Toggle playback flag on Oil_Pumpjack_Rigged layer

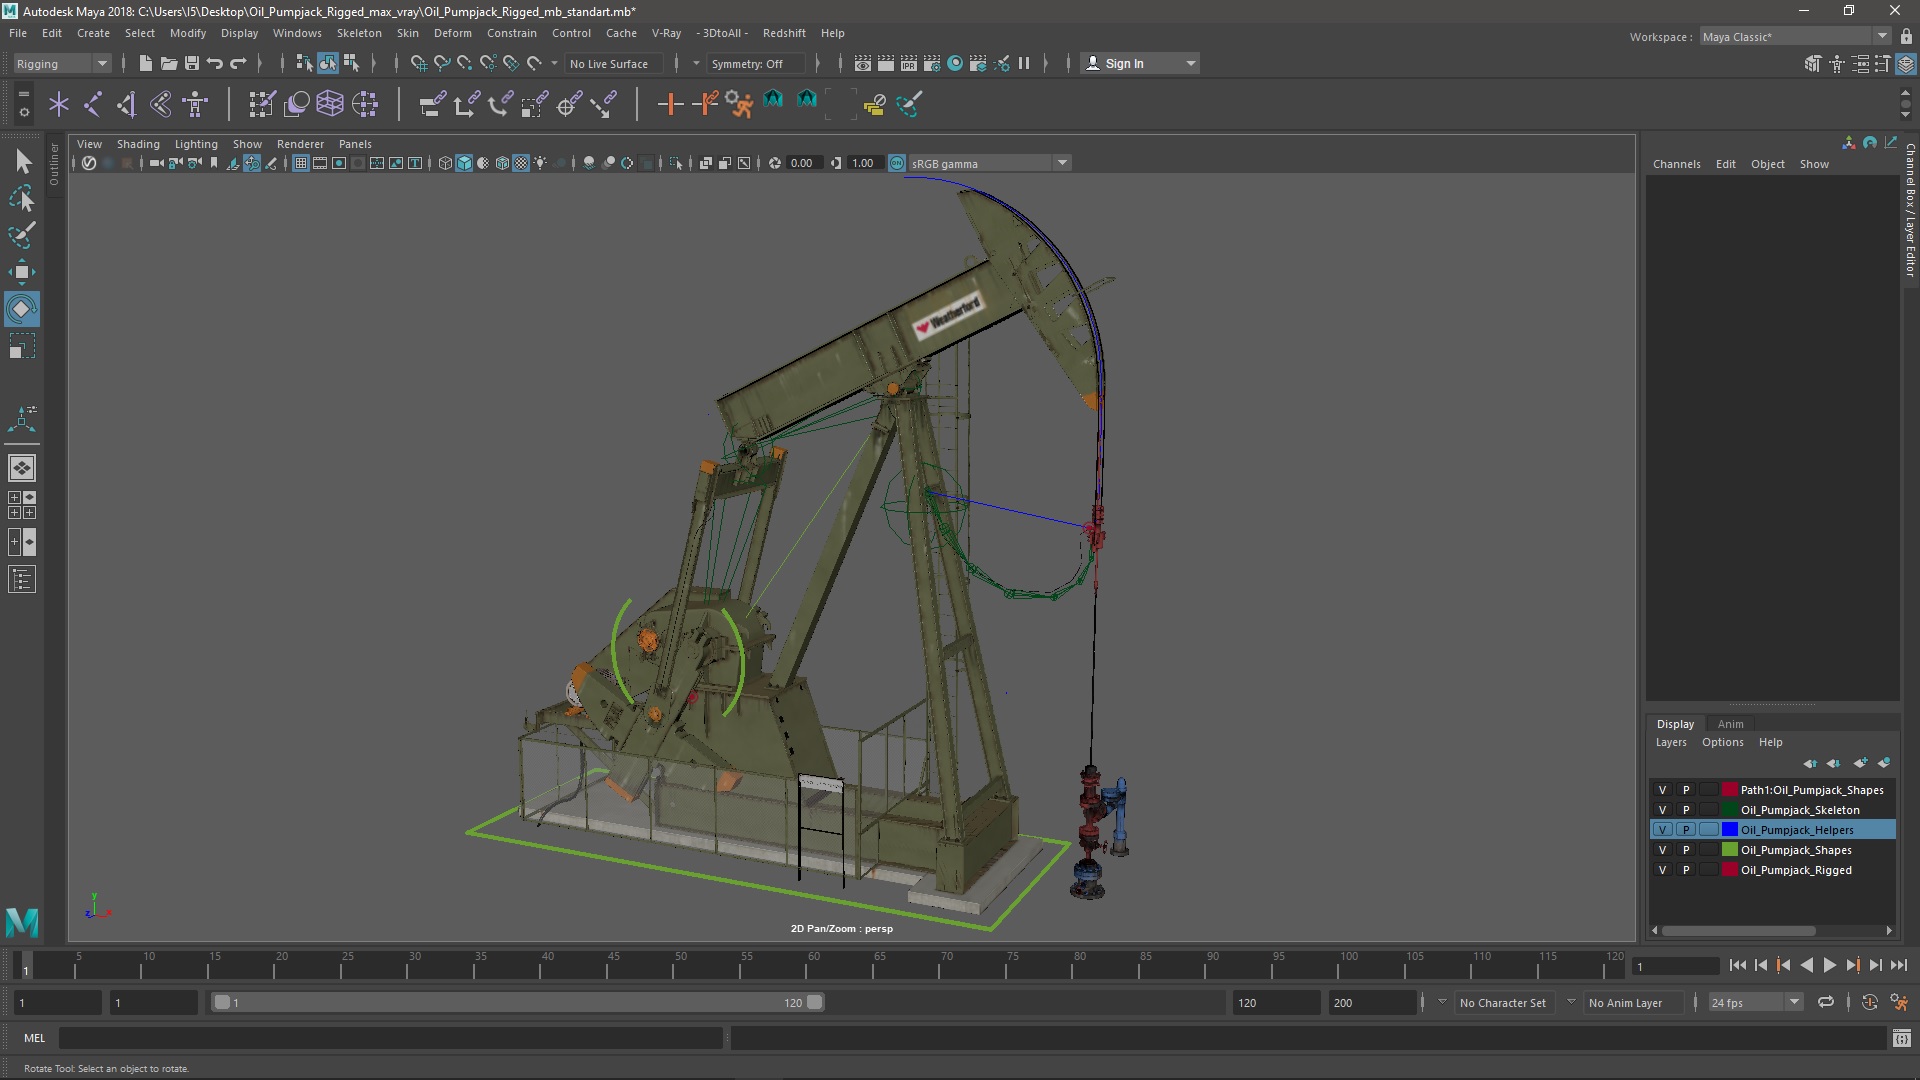click(1685, 870)
